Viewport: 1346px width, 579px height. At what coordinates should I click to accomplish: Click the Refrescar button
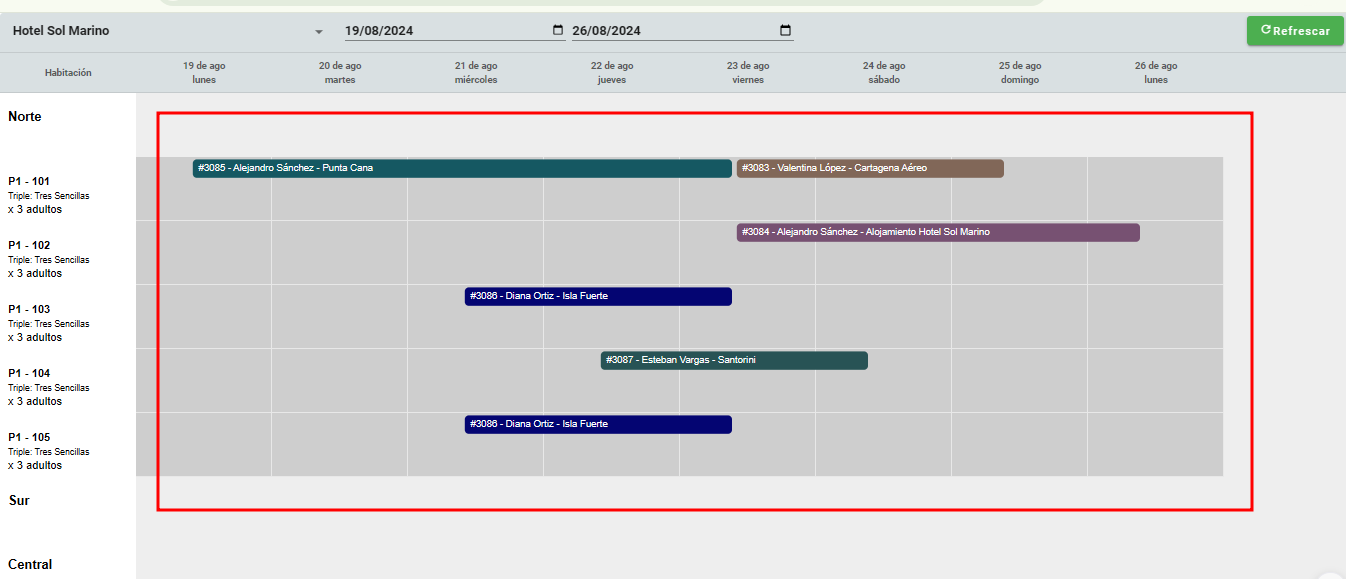pyautogui.click(x=1295, y=31)
